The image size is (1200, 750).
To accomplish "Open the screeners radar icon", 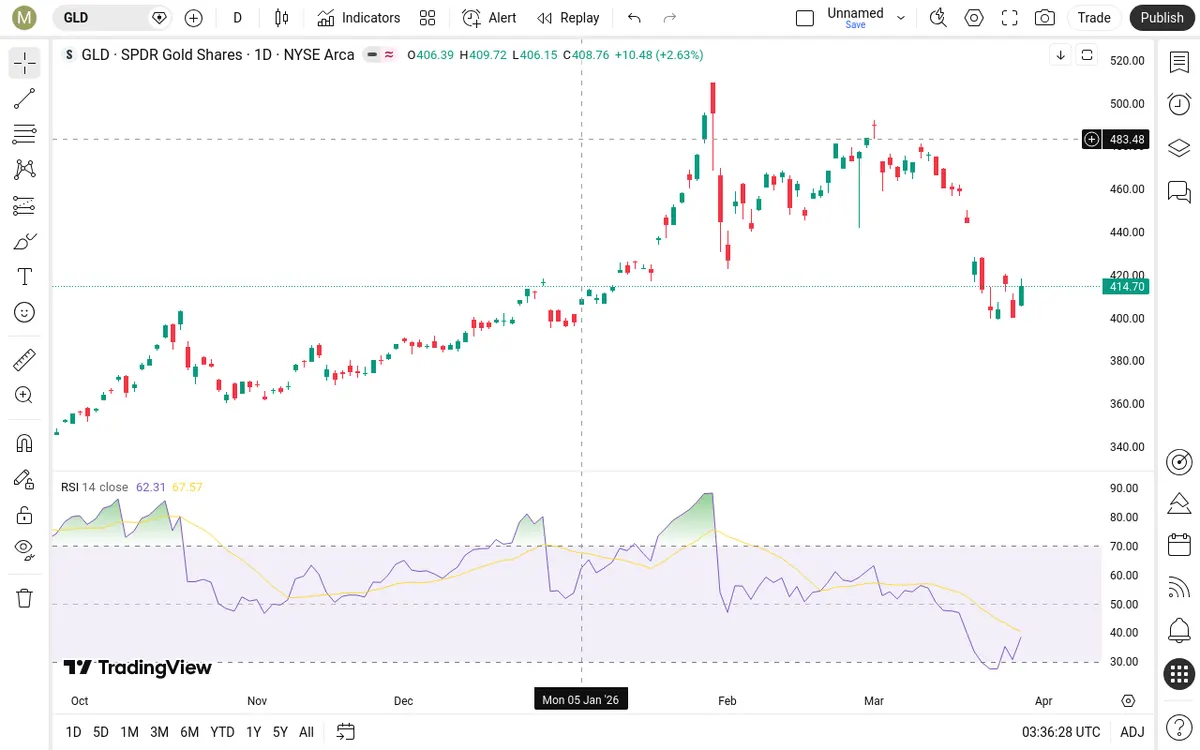I will click(x=1179, y=461).
